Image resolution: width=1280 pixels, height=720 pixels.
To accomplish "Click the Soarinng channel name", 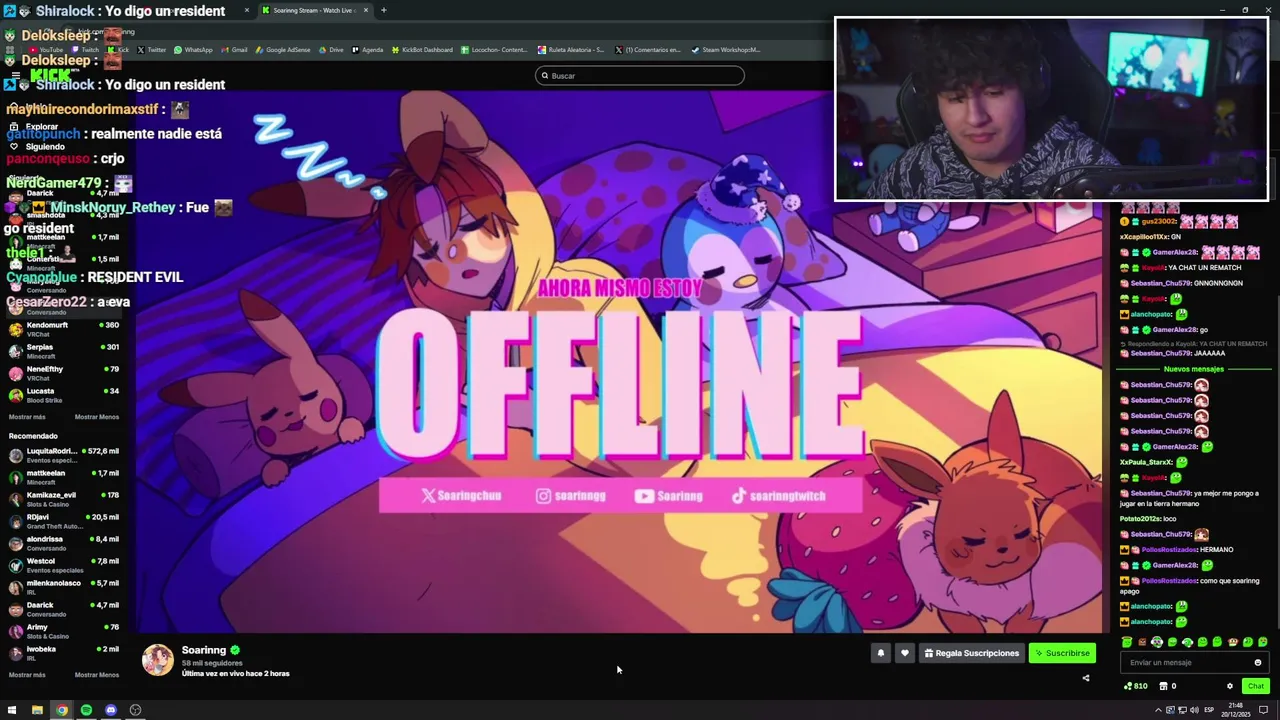I will pyautogui.click(x=204, y=650).
